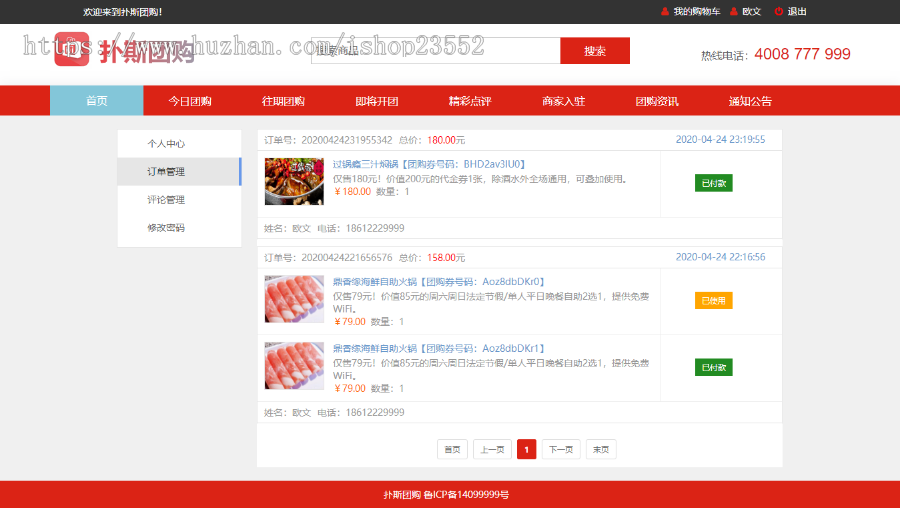Click order number 20200424231955342 text
The width and height of the screenshot is (900, 508).
[x=347, y=140]
